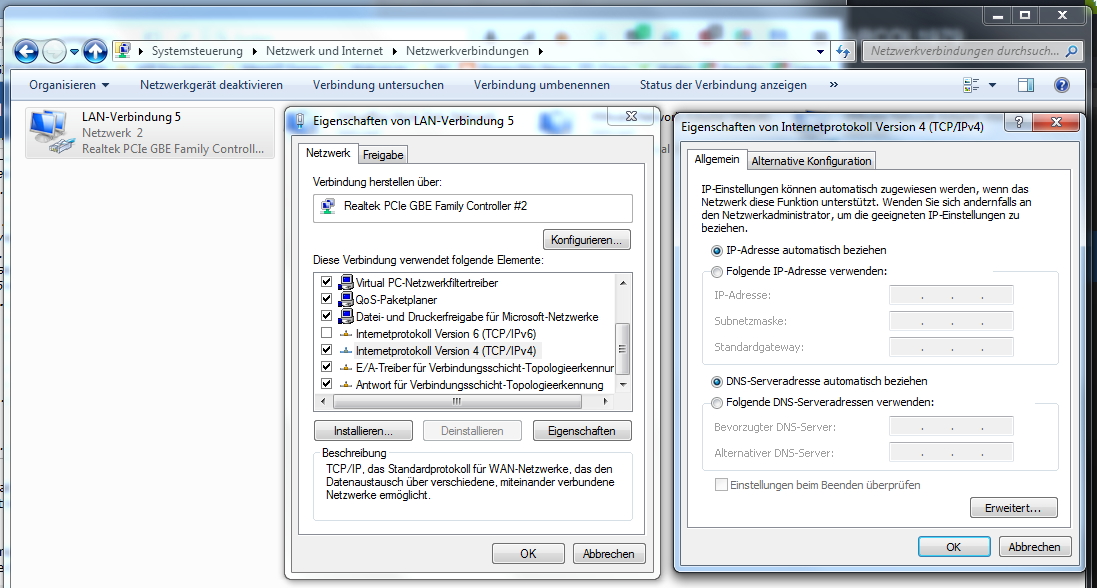Image resolution: width=1097 pixels, height=588 pixels.
Task: Enable Internetprotokoll Version 6 checkbox
Action: tap(326, 333)
